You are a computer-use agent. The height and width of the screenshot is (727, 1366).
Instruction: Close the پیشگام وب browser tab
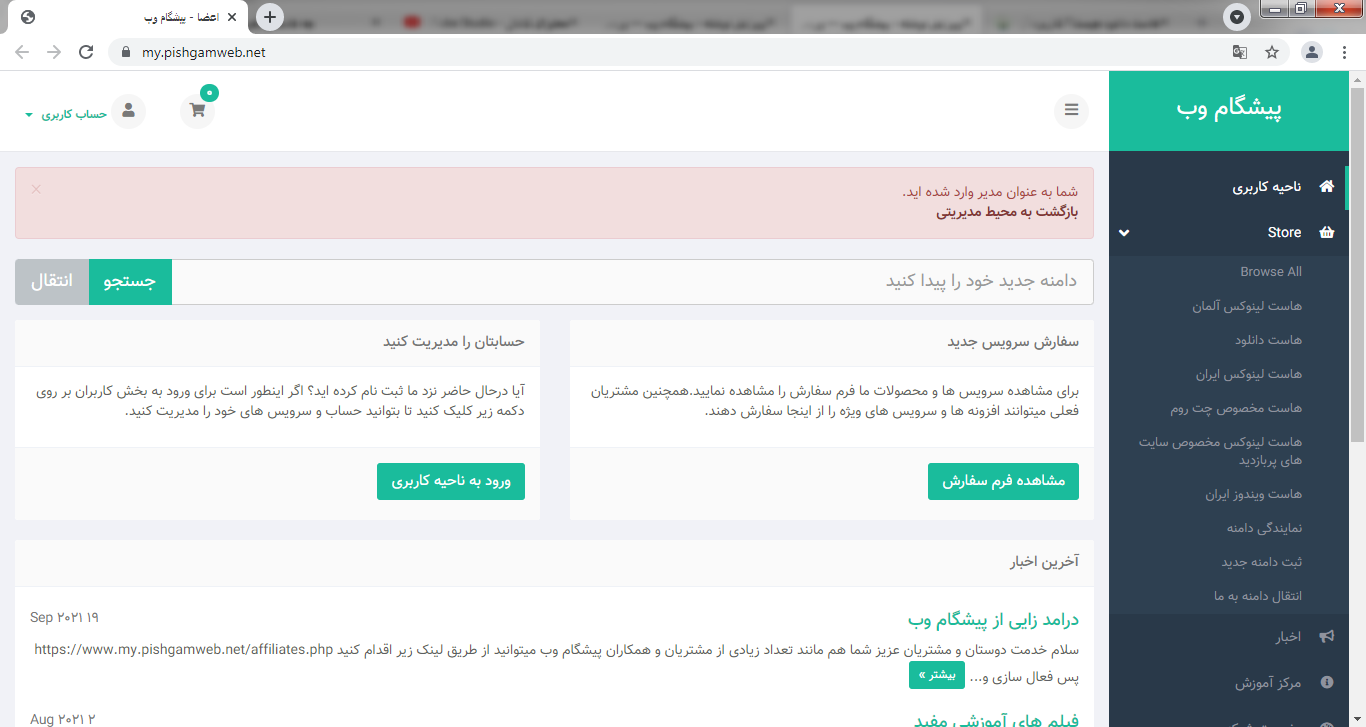(x=233, y=17)
